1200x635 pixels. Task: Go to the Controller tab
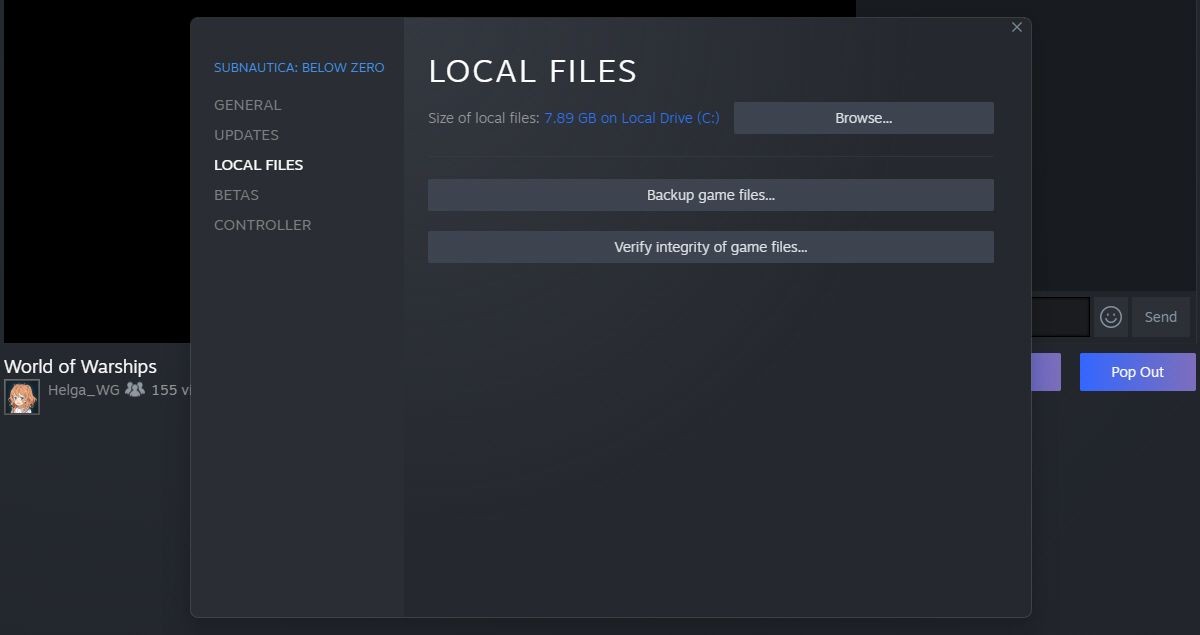coord(262,225)
